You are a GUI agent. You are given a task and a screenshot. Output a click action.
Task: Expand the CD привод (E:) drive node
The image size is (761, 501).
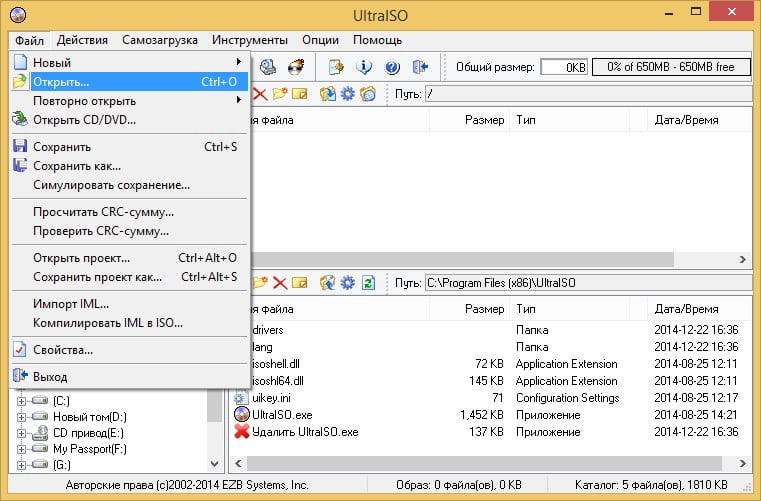22,433
